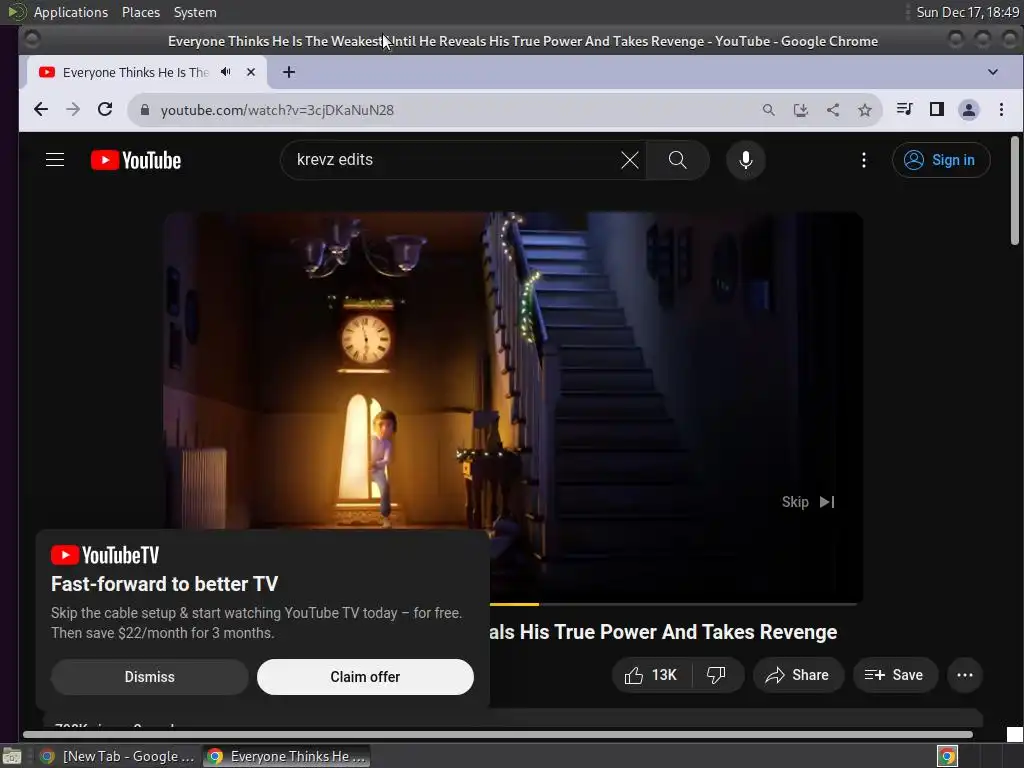Install app via the download icon in address bar
The image size is (1024, 768).
[x=801, y=110]
